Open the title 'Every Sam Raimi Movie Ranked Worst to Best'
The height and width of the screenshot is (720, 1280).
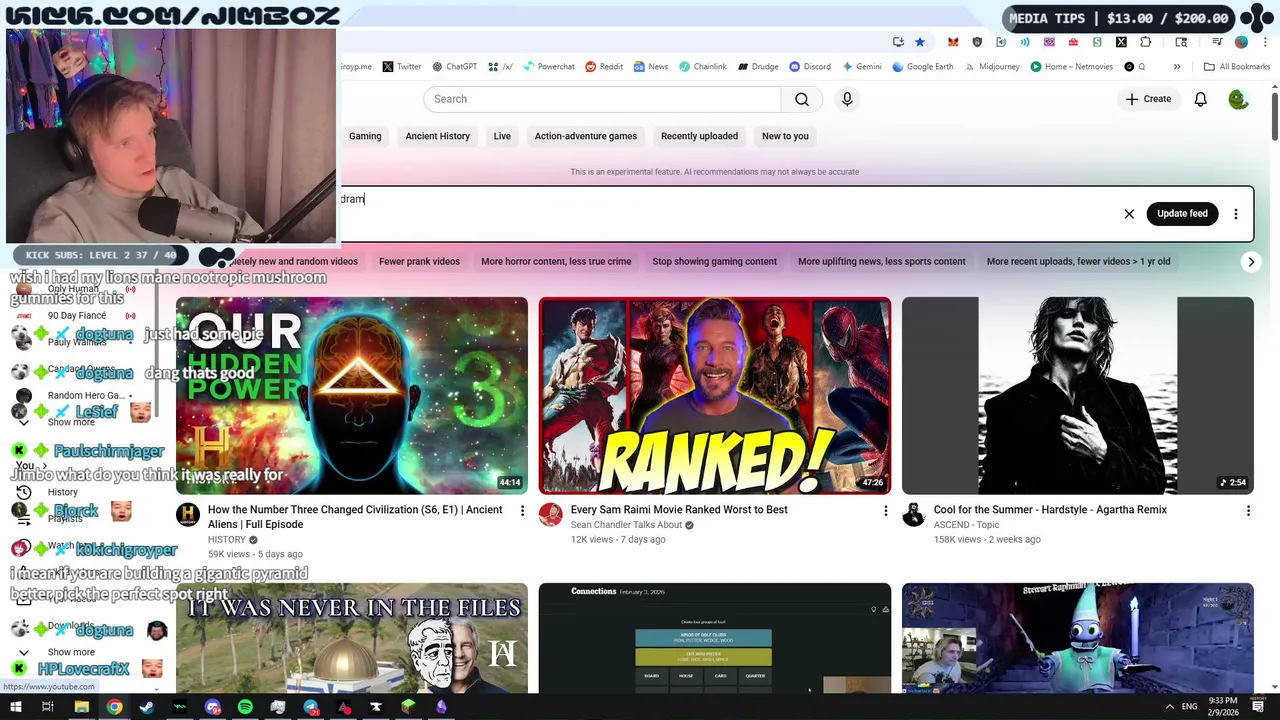[679, 510]
